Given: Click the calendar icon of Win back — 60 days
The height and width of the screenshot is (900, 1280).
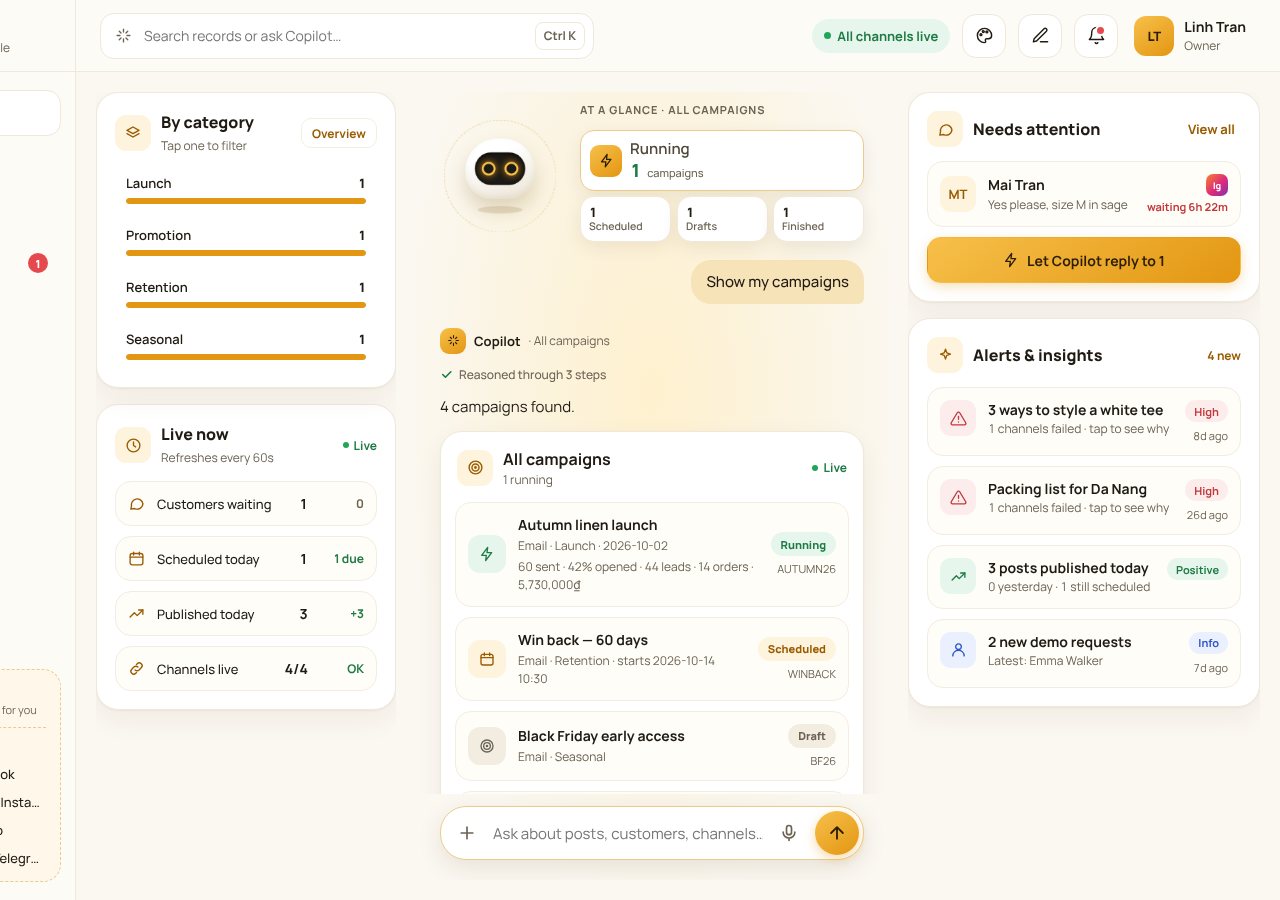Looking at the screenshot, I should [487, 659].
